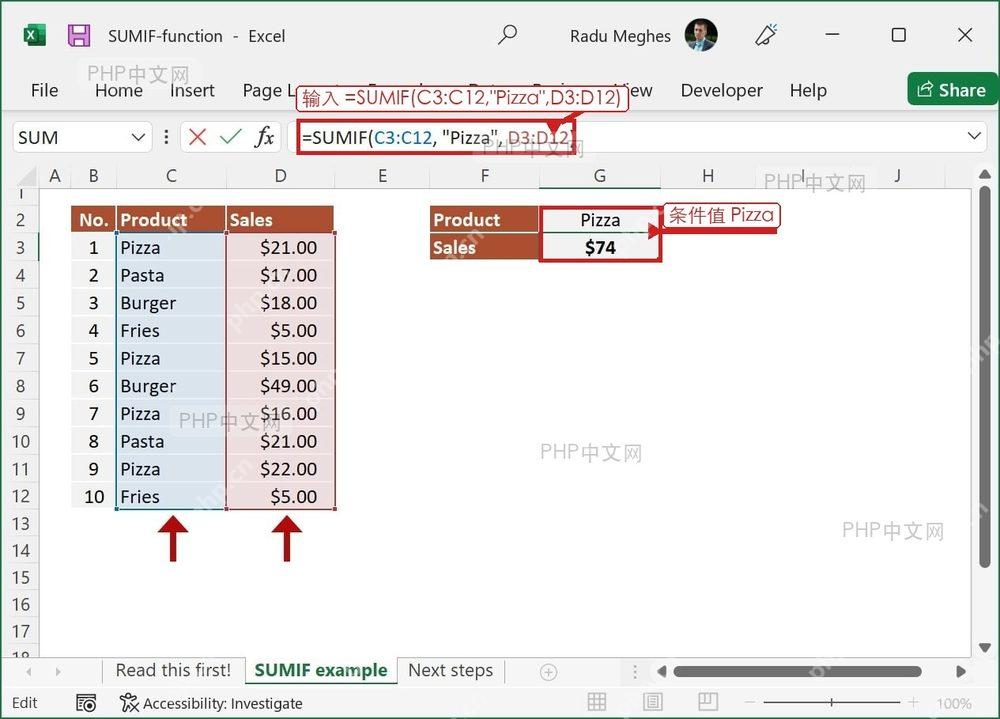Select column D header

281,176
